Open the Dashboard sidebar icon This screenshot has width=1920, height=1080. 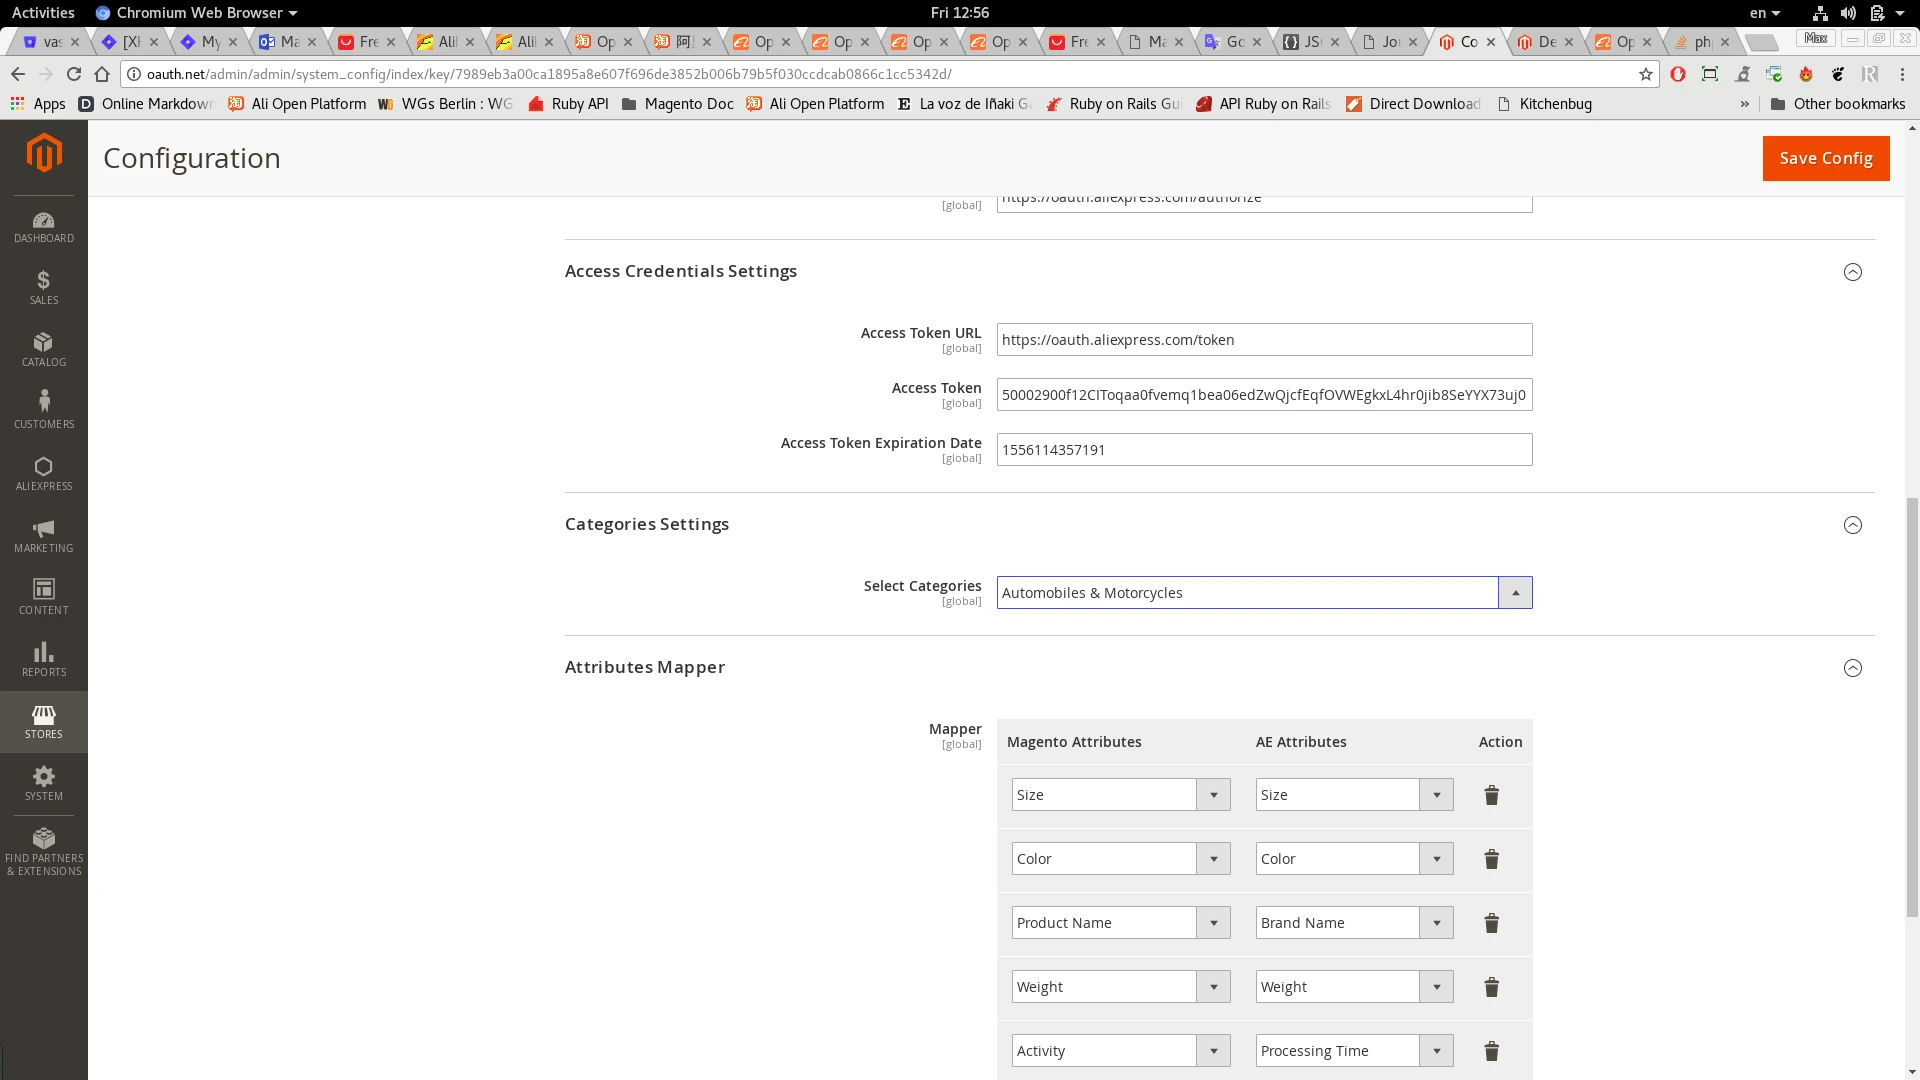(43, 227)
